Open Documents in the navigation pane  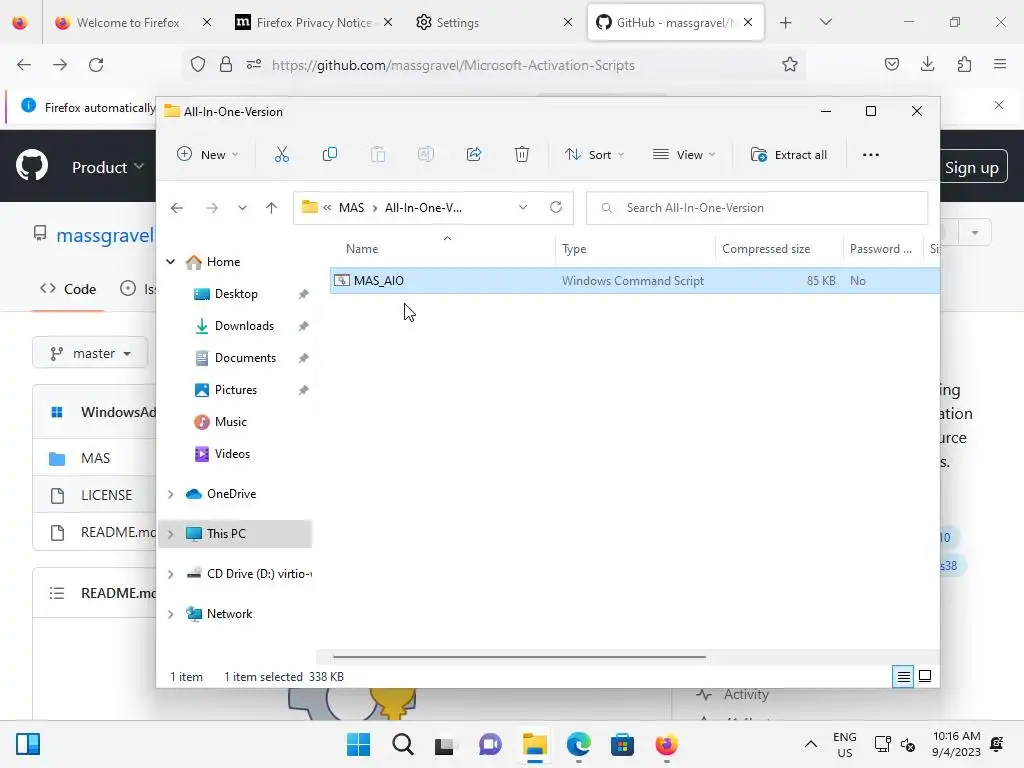tap(245, 358)
